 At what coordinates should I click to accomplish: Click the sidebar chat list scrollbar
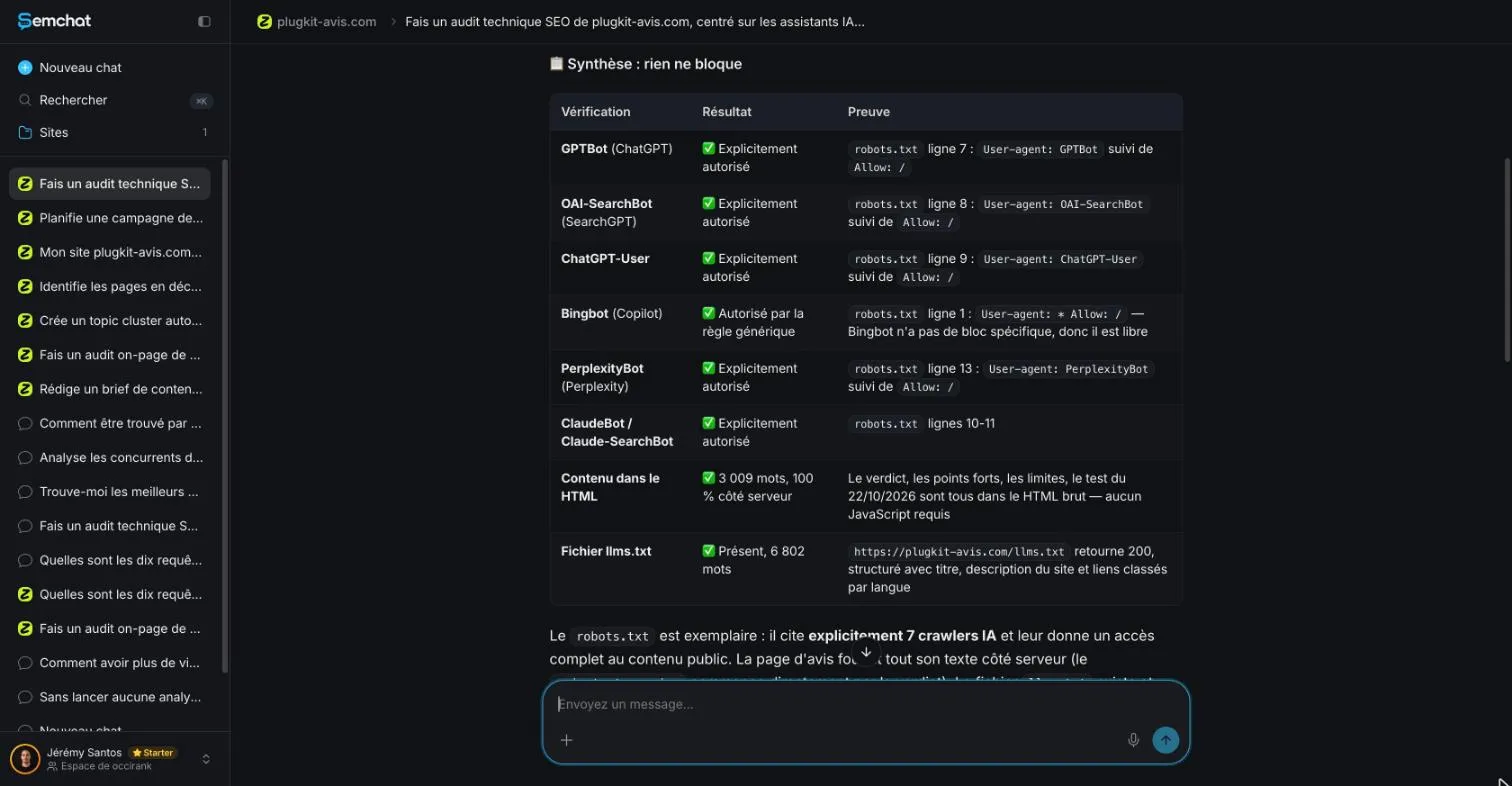click(x=225, y=415)
